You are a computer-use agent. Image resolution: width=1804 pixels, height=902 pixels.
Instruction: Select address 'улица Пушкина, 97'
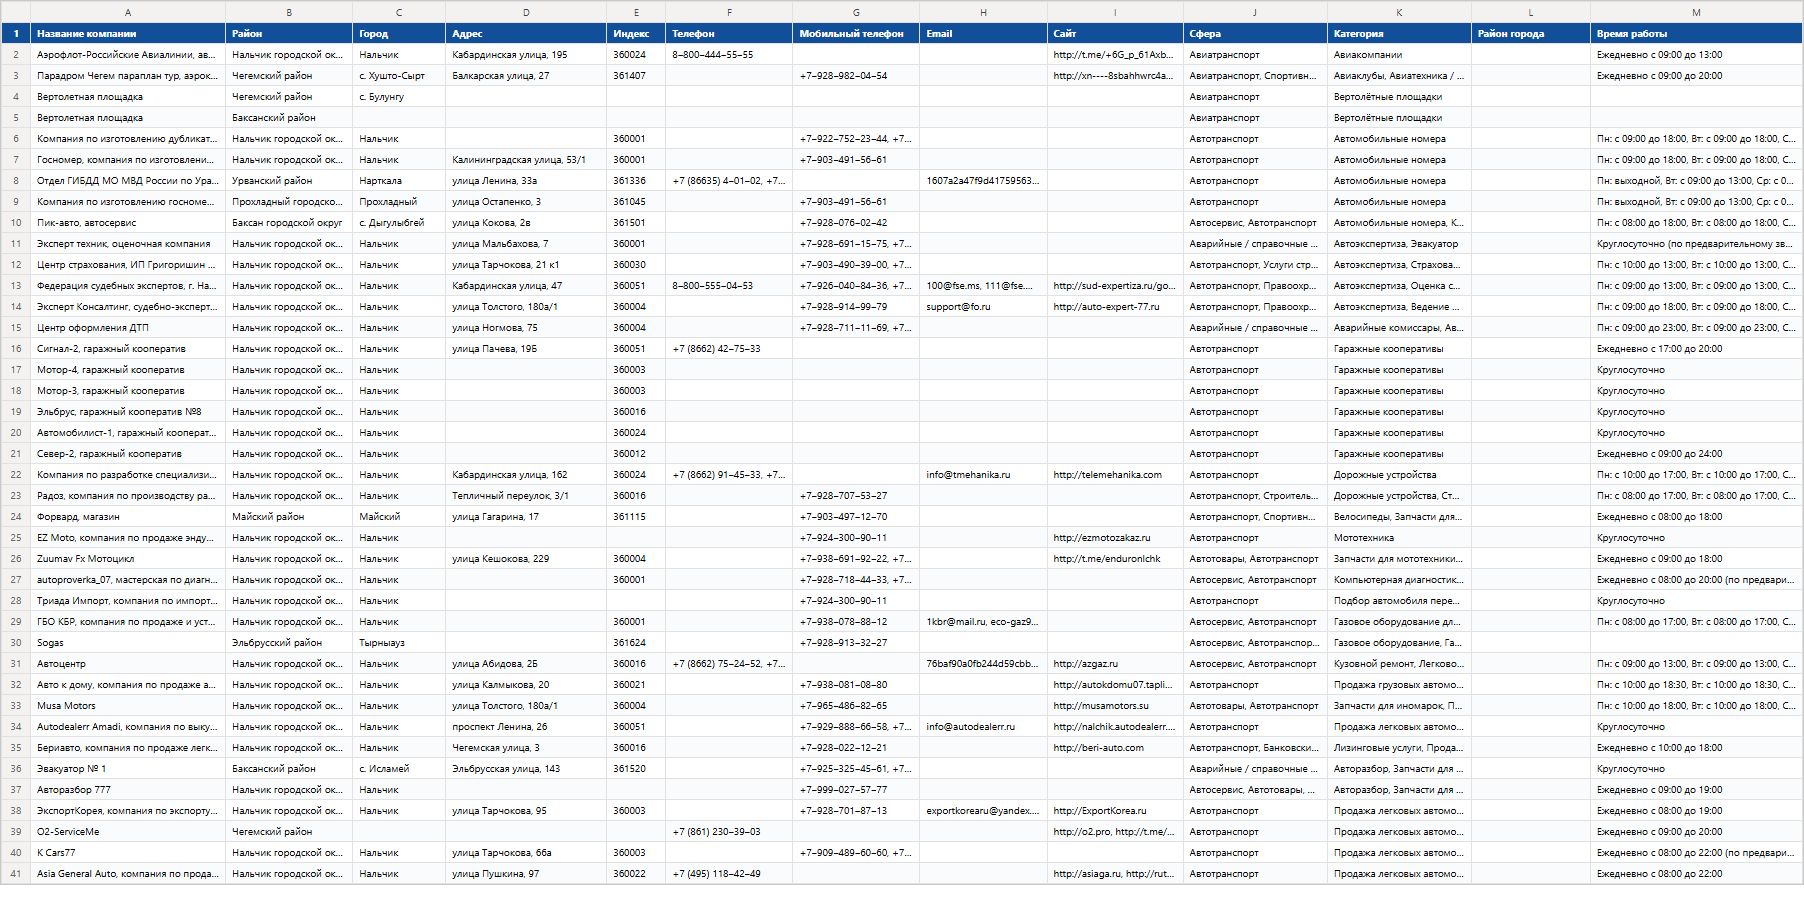(x=526, y=874)
